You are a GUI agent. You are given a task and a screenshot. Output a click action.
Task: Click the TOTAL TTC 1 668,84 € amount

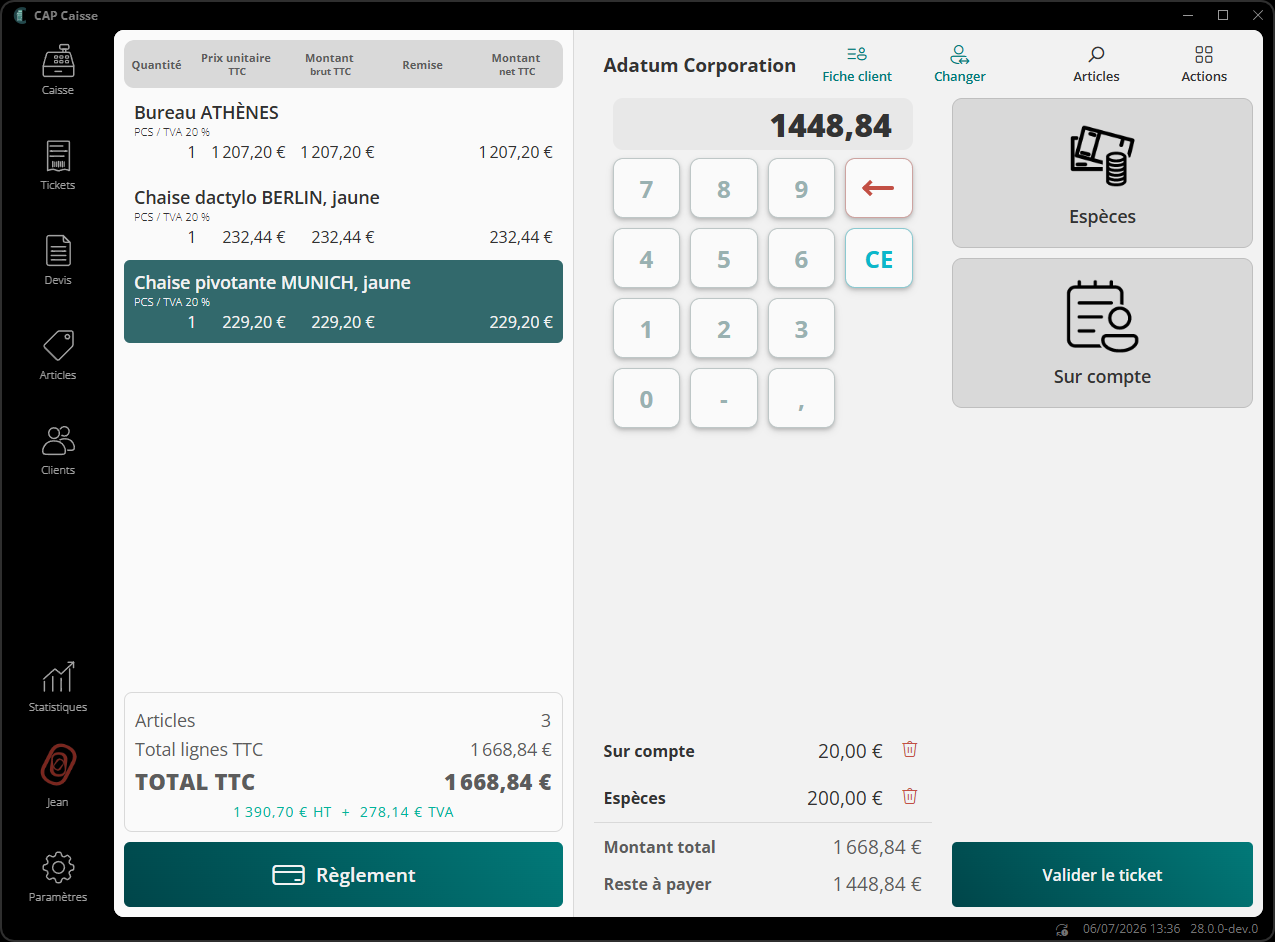498,782
